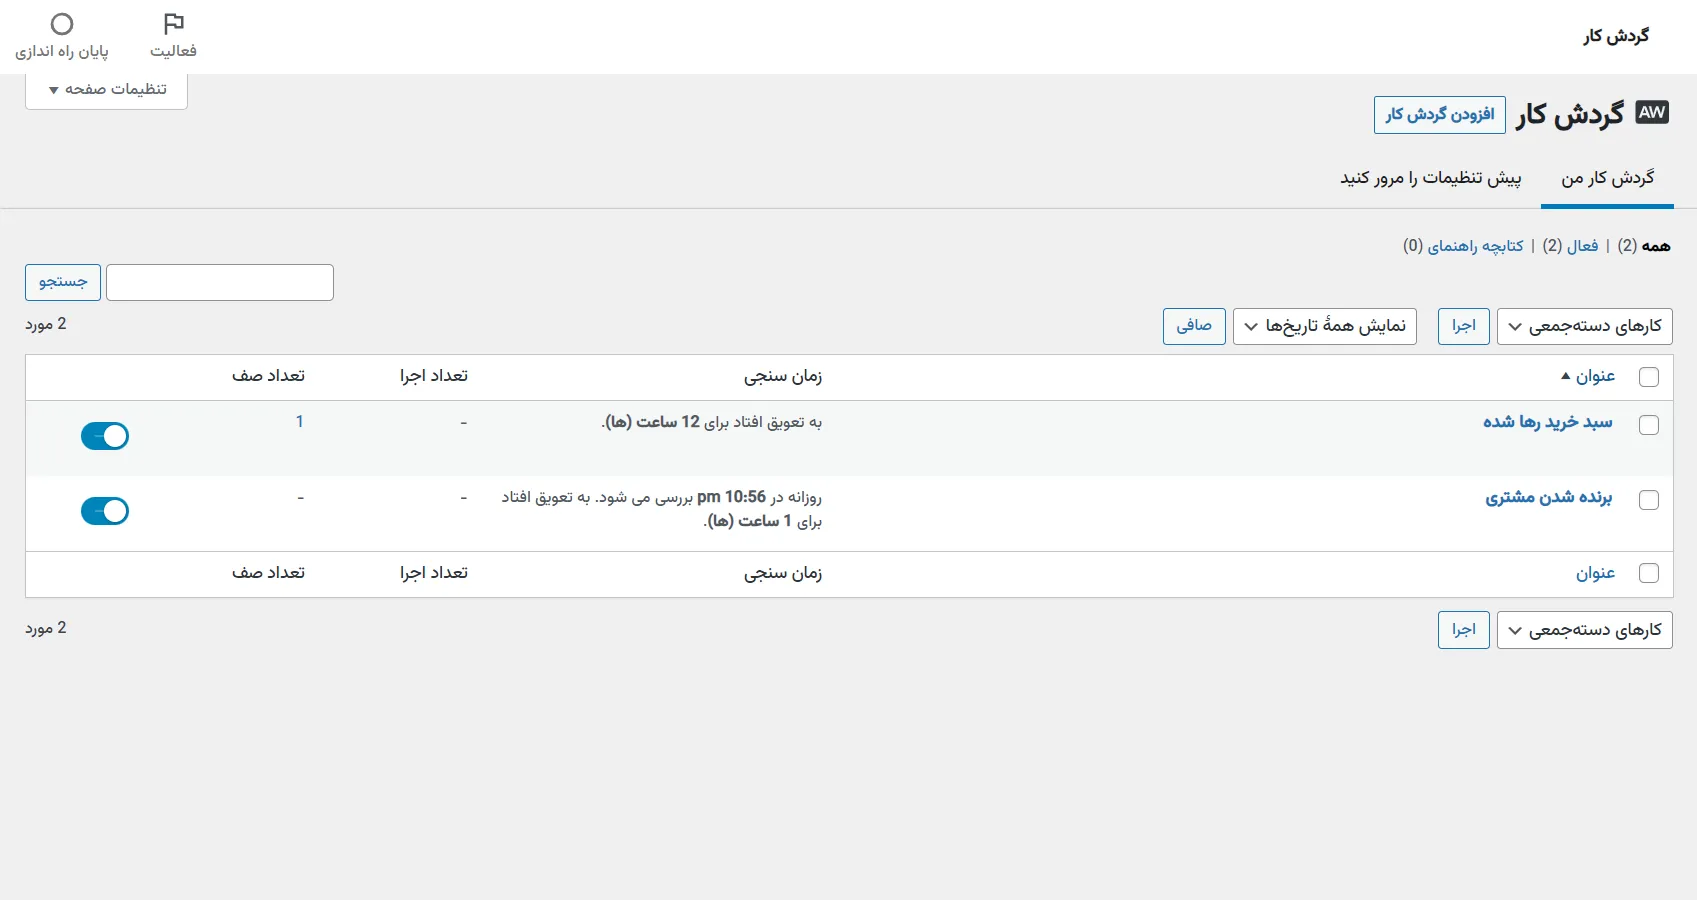This screenshot has width=1697, height=900.
Task: Expand the تنظیمات صفحه screen options panel
Action: click(x=107, y=90)
